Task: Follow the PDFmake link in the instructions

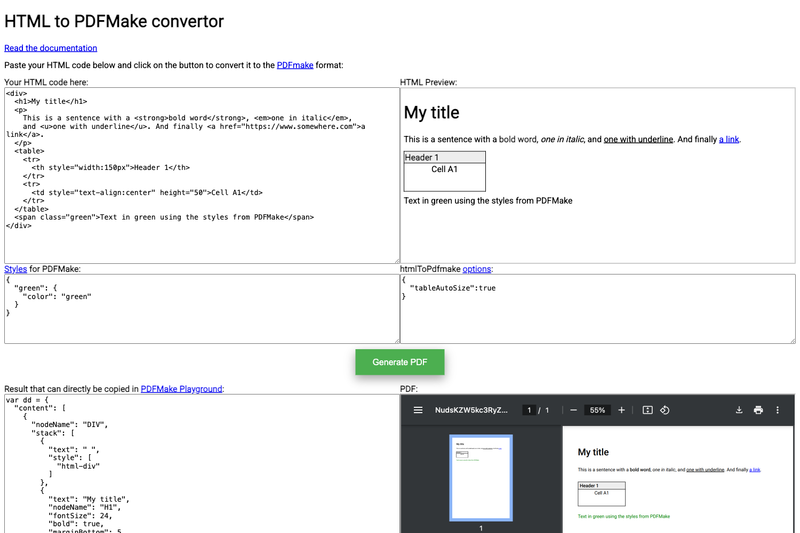Action: pyautogui.click(x=295, y=65)
